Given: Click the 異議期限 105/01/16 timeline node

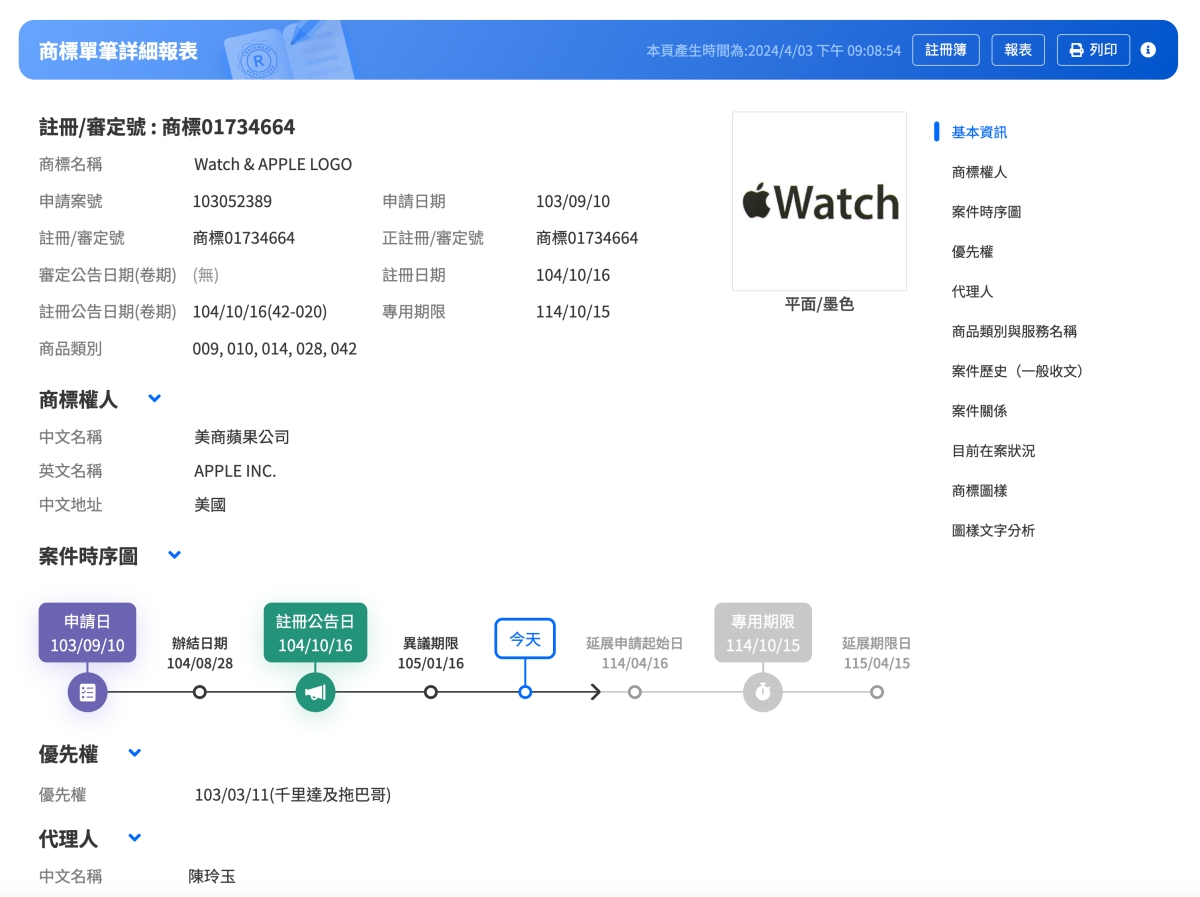Looking at the screenshot, I should point(431,692).
